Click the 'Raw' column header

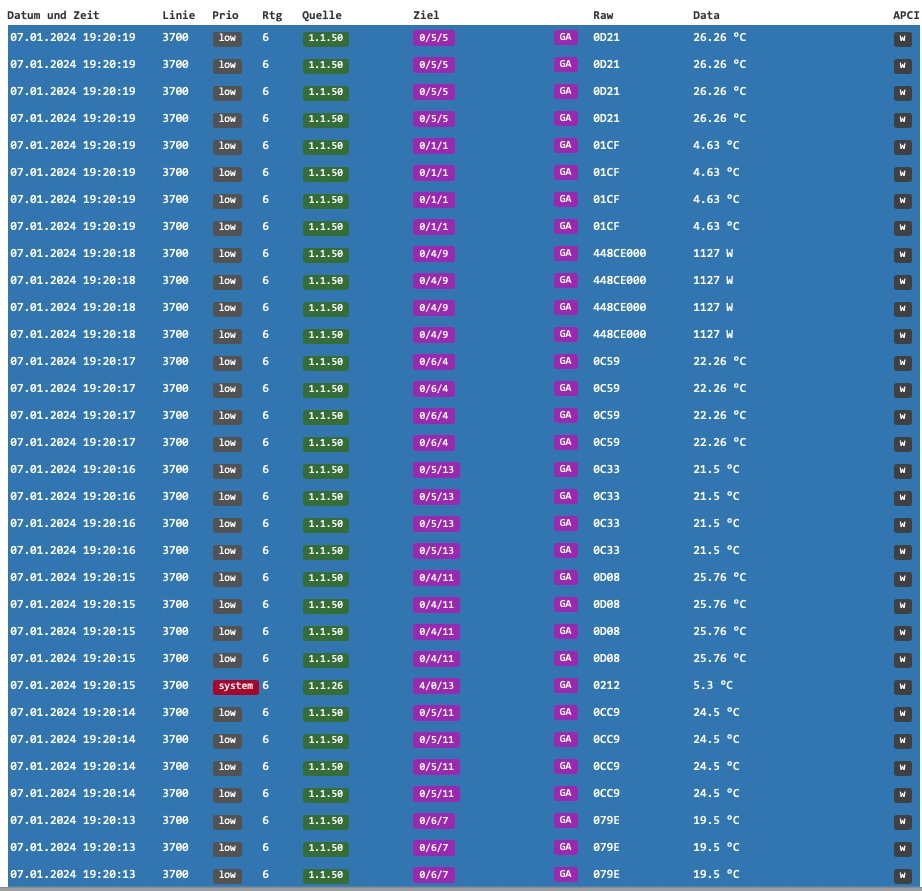click(x=603, y=15)
